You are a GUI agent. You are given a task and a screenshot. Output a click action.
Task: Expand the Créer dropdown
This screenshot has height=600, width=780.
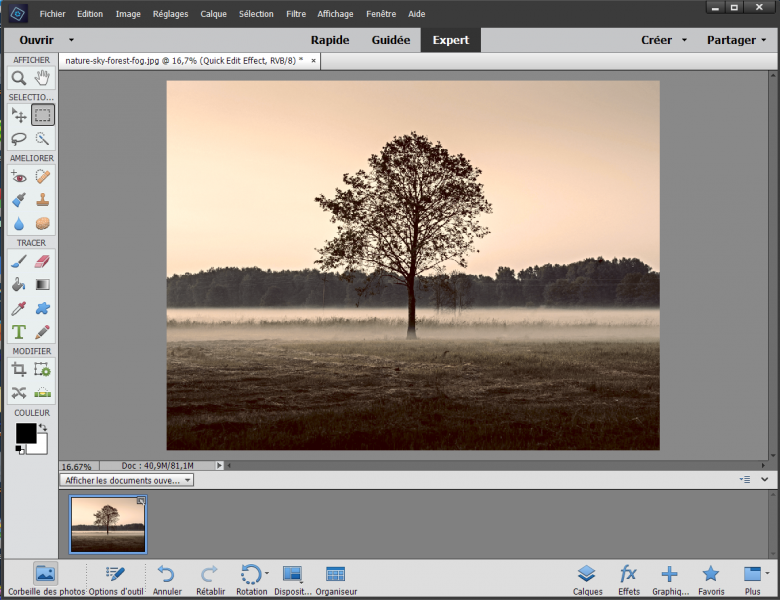[684, 40]
